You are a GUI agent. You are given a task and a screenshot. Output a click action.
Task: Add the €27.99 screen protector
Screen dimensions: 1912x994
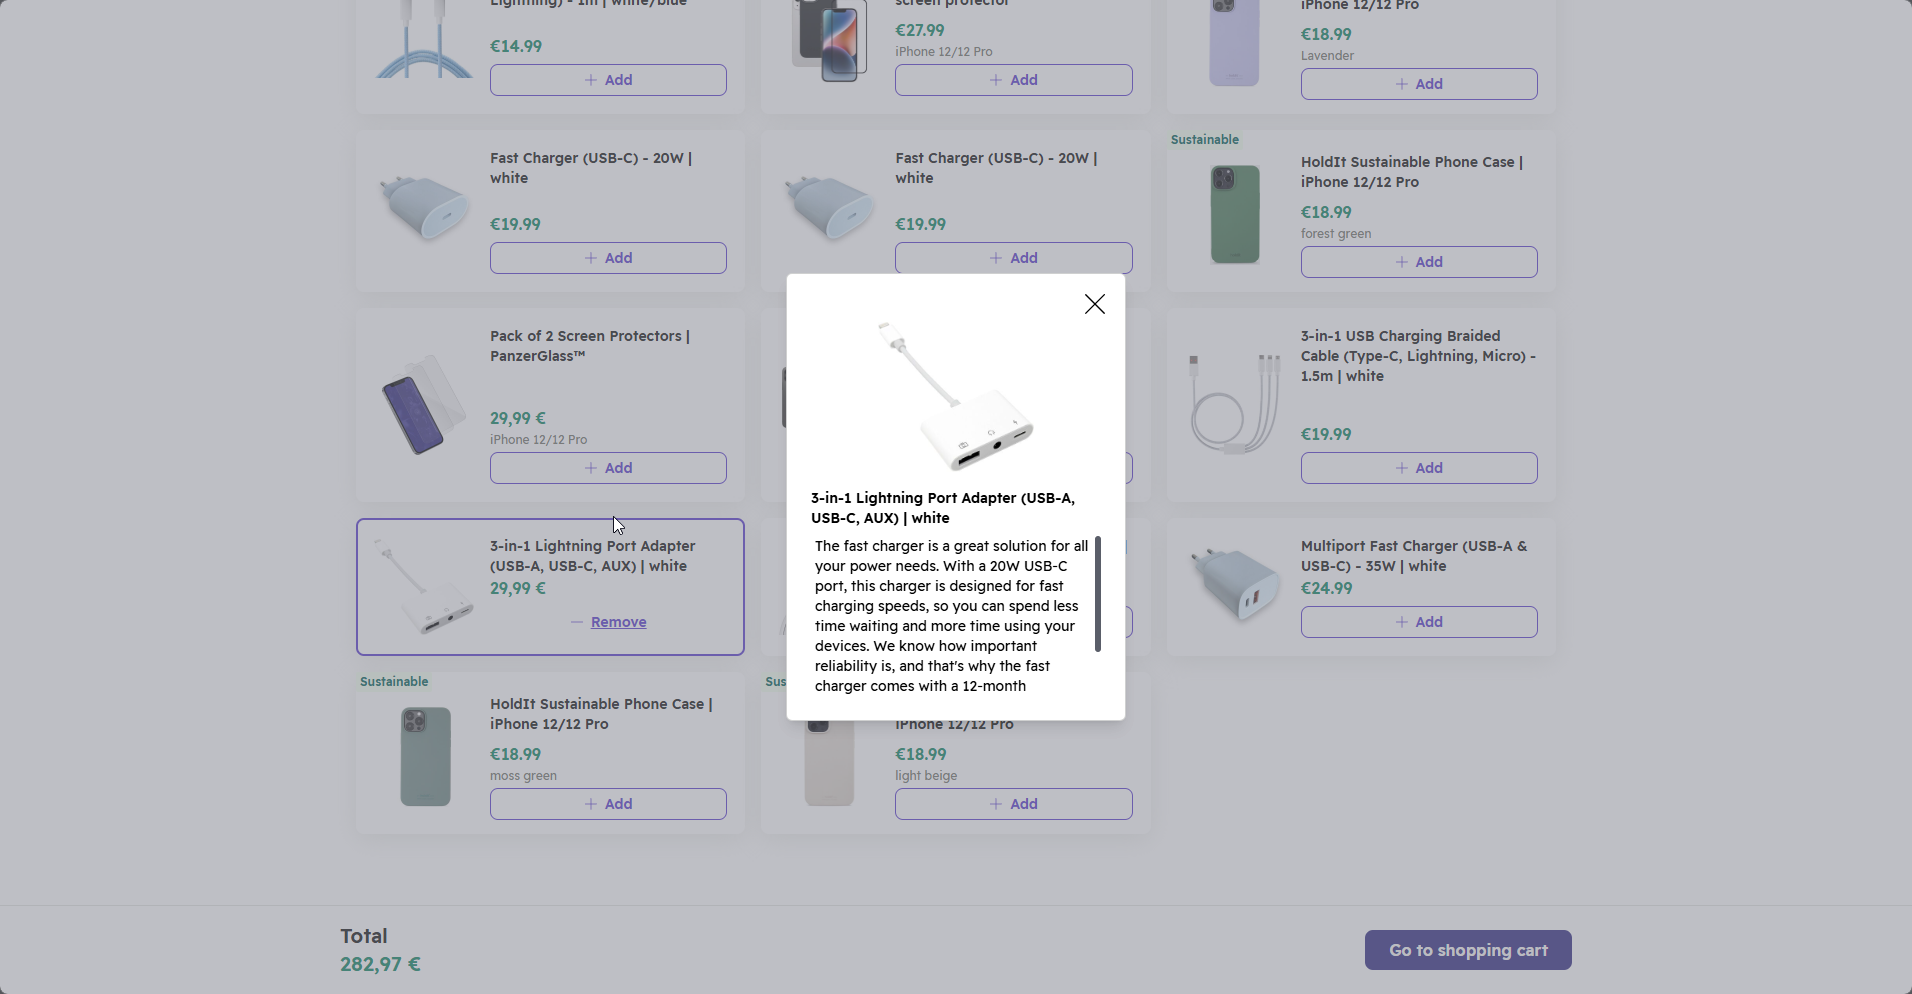coord(1013,80)
